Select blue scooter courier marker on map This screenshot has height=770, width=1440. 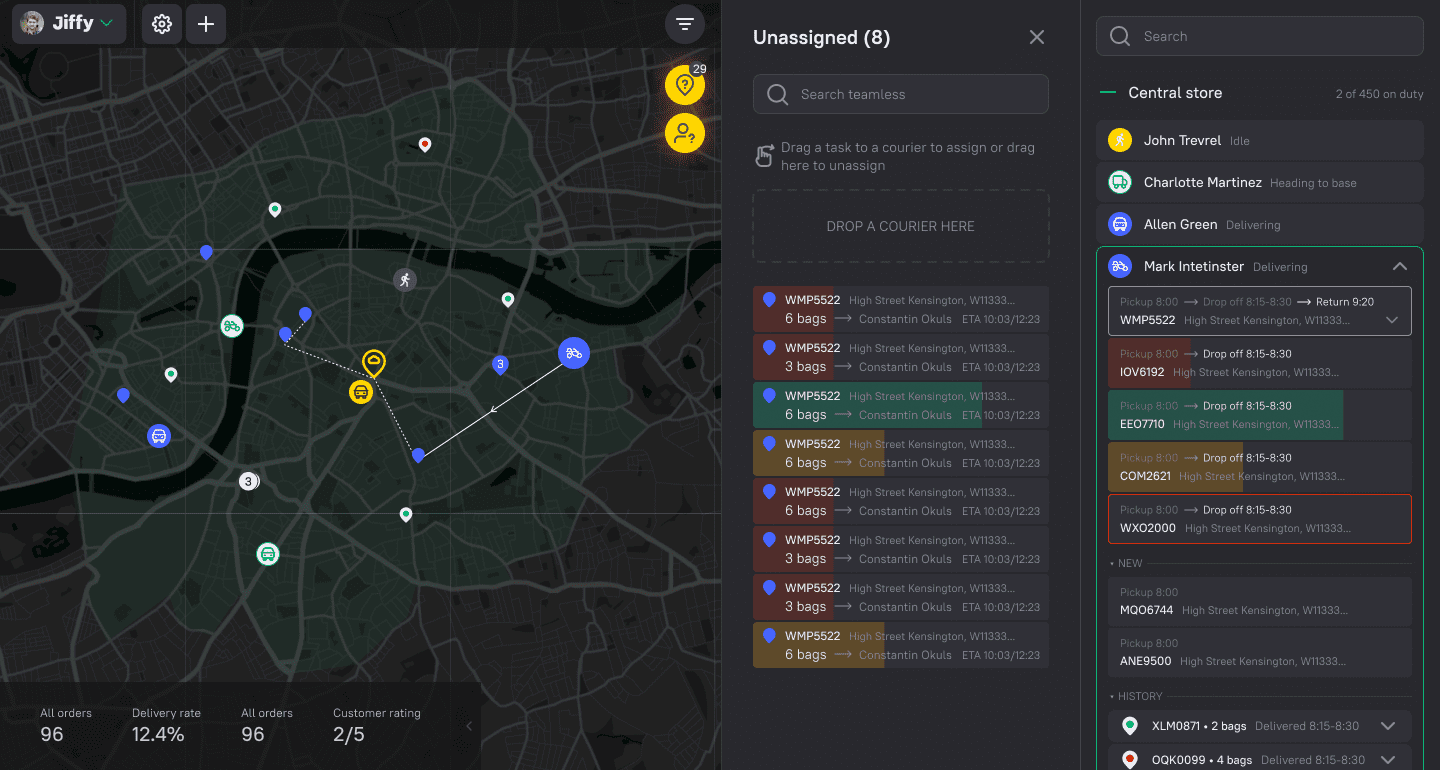[573, 352]
